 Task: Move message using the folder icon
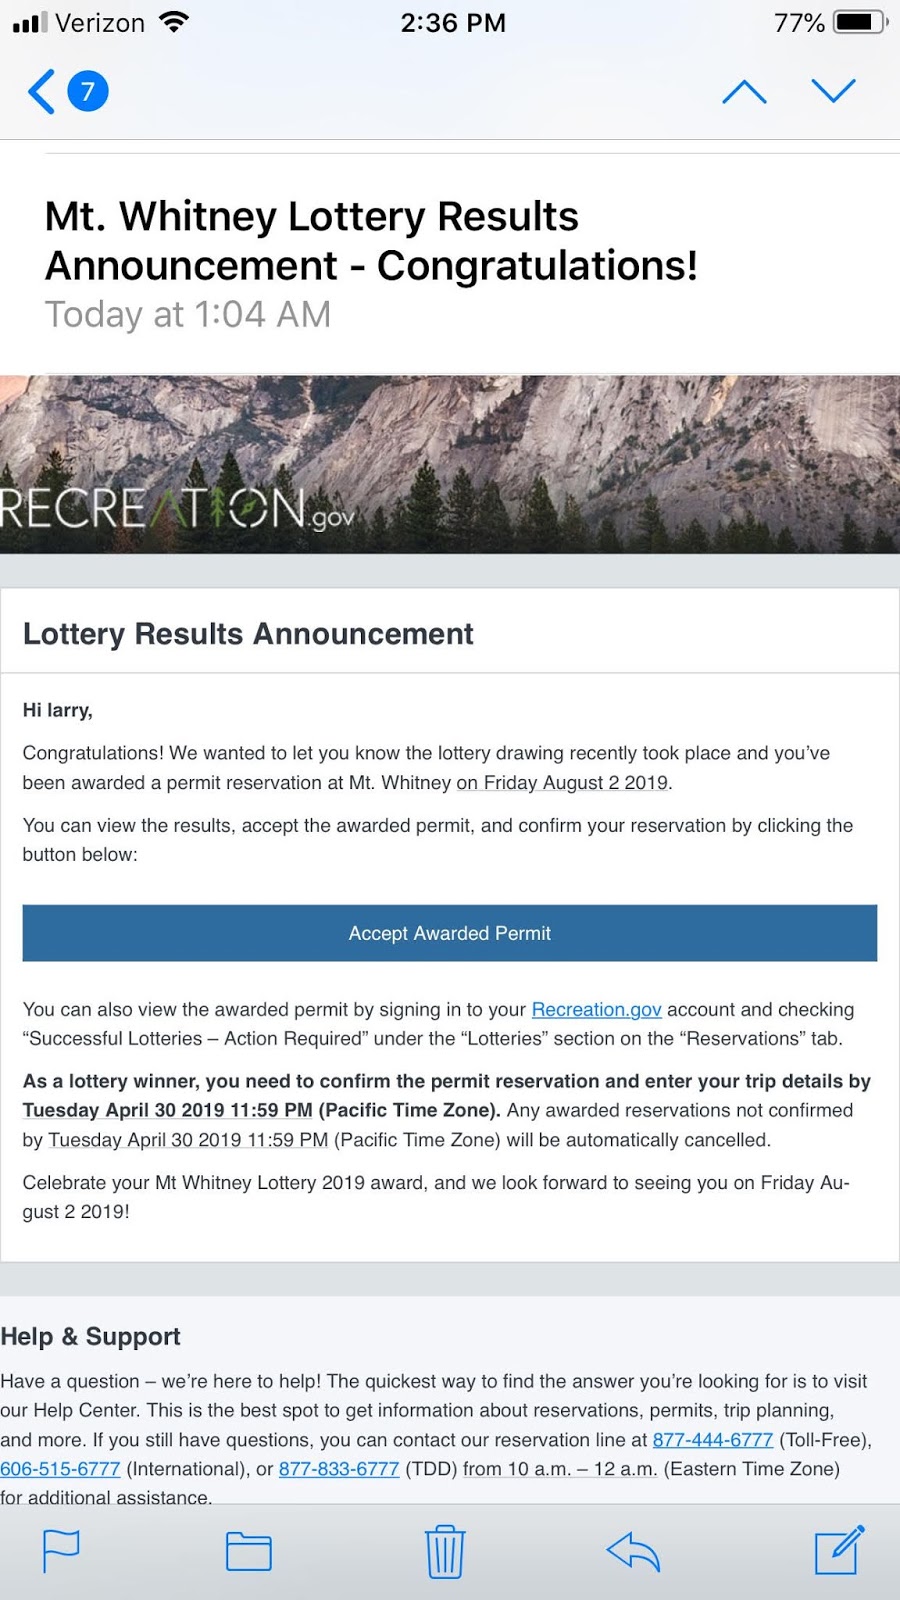[249, 1552]
